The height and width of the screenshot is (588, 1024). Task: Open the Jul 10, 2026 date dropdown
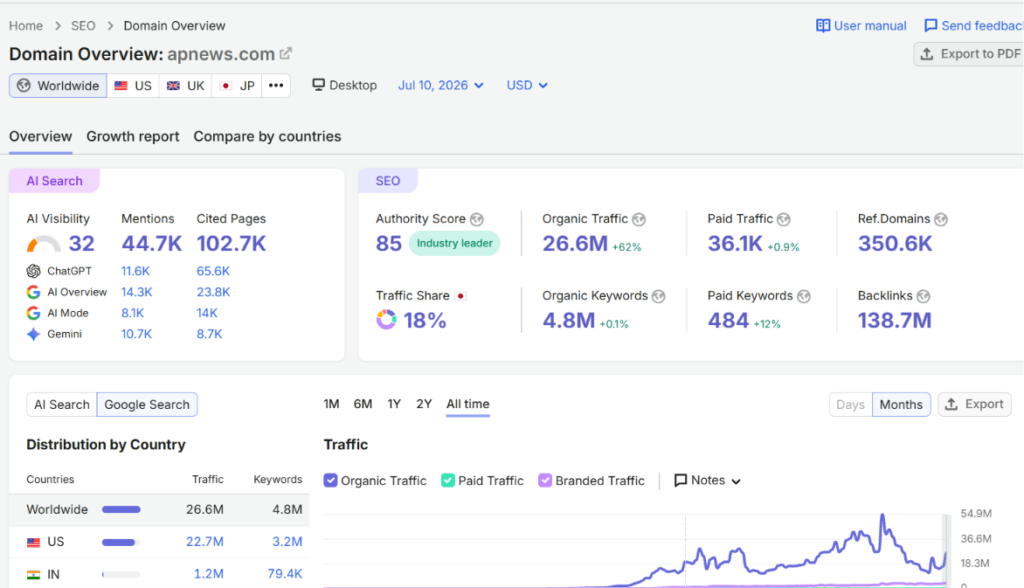(441, 86)
